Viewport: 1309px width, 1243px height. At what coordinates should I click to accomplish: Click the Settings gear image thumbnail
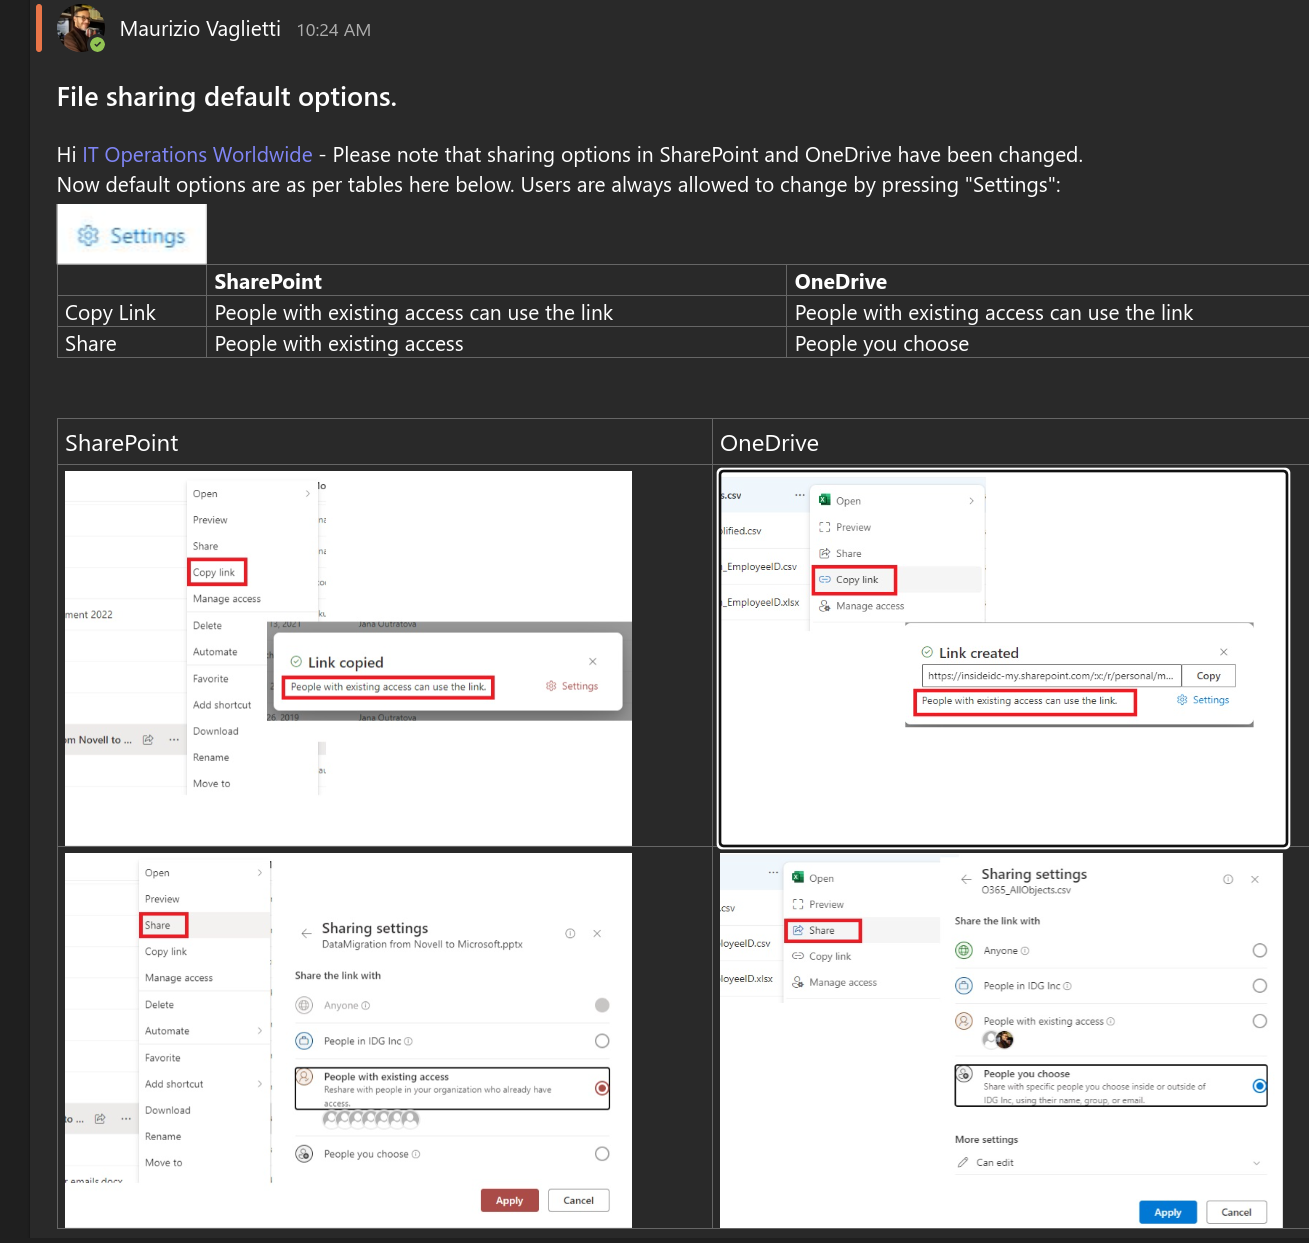[x=132, y=235]
